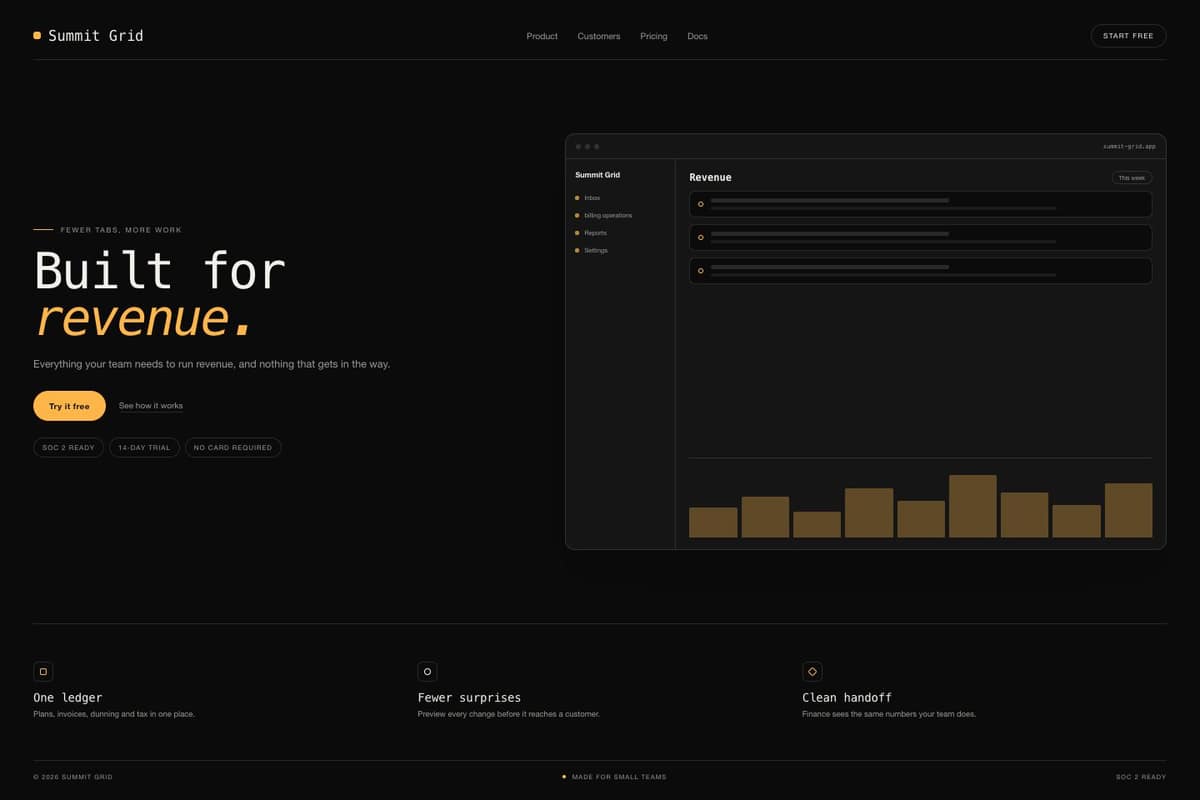Open the Product nav item
This screenshot has width=1200, height=800.
coord(542,36)
